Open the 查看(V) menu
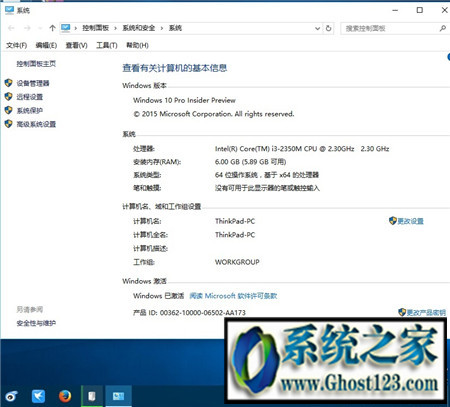 76,45
